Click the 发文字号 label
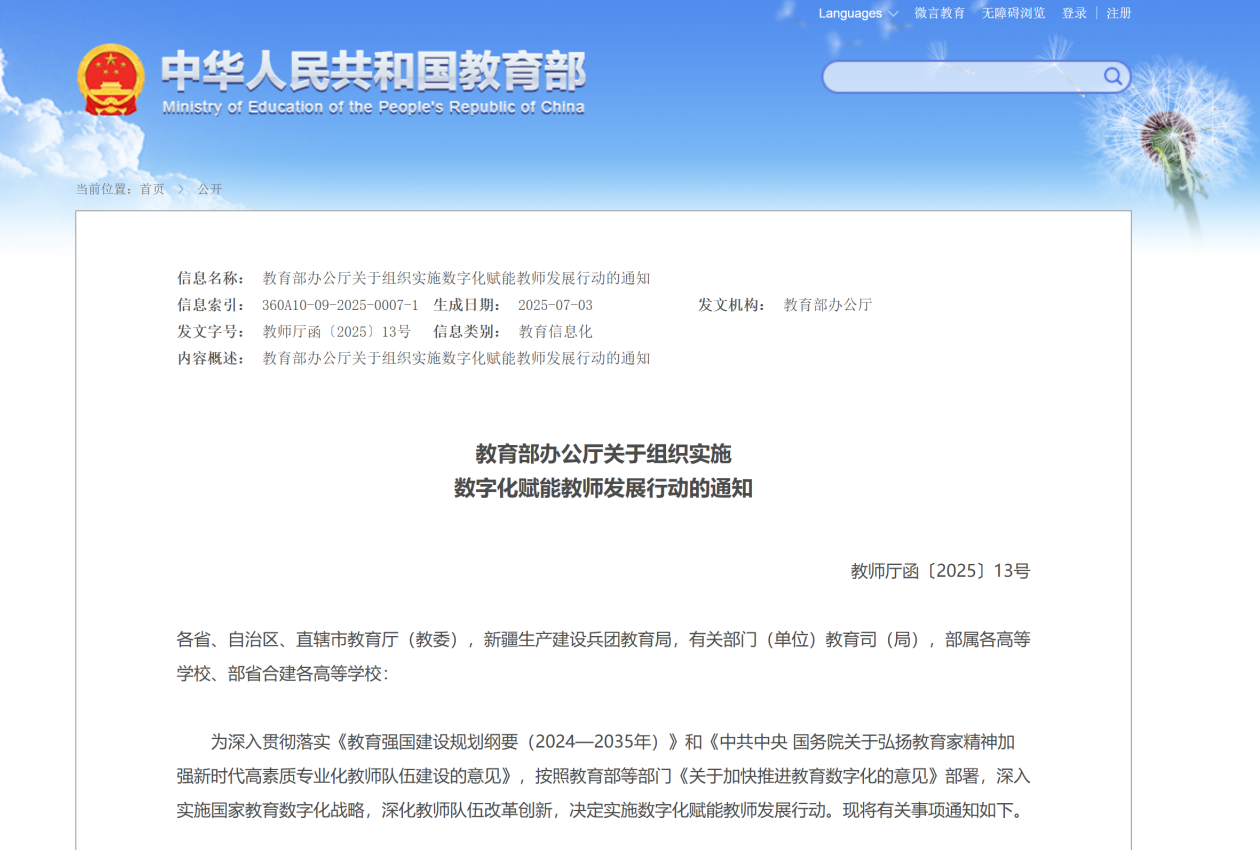 coord(211,331)
